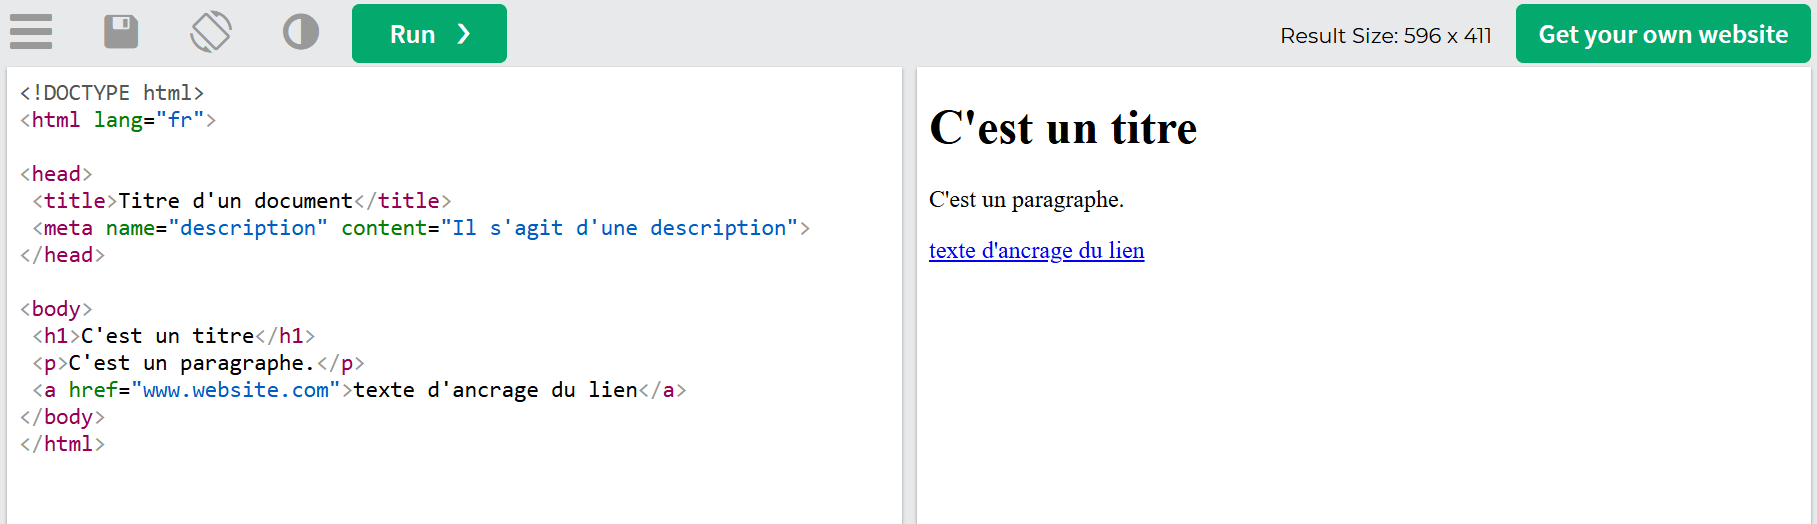1817x524 pixels.
Task: Click the www.website.com href value in code
Action: 235,390
